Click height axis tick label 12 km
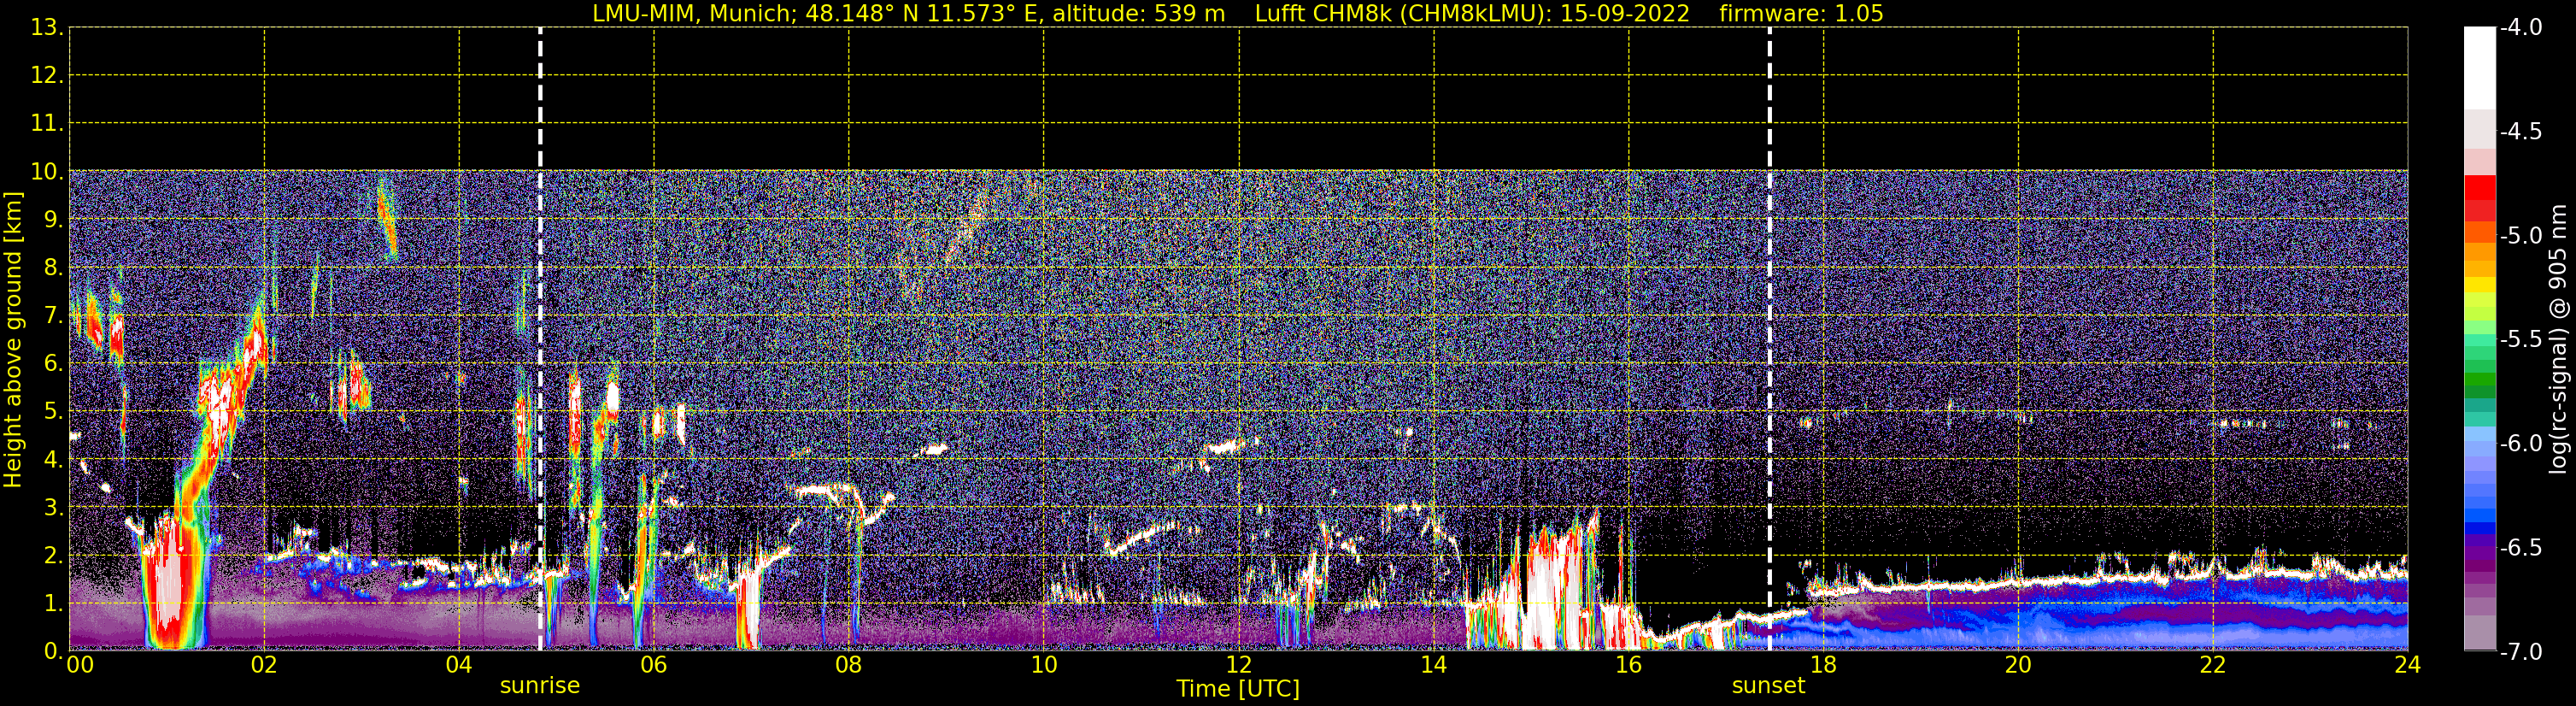Image resolution: width=2576 pixels, height=706 pixels. point(47,75)
